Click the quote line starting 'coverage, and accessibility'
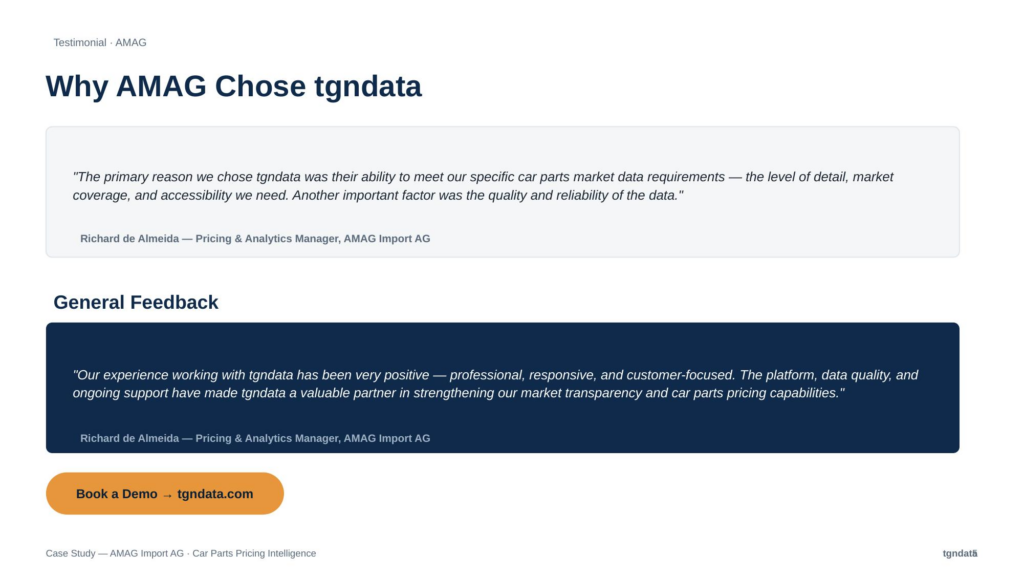The width and height of the screenshot is (1024, 576). point(378,195)
